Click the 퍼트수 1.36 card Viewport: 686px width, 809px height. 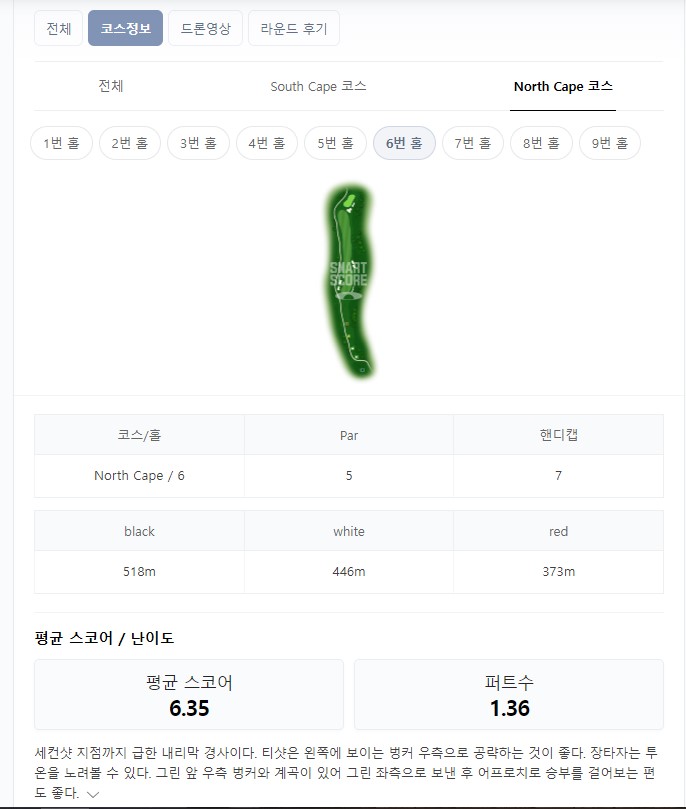pyautogui.click(x=509, y=695)
